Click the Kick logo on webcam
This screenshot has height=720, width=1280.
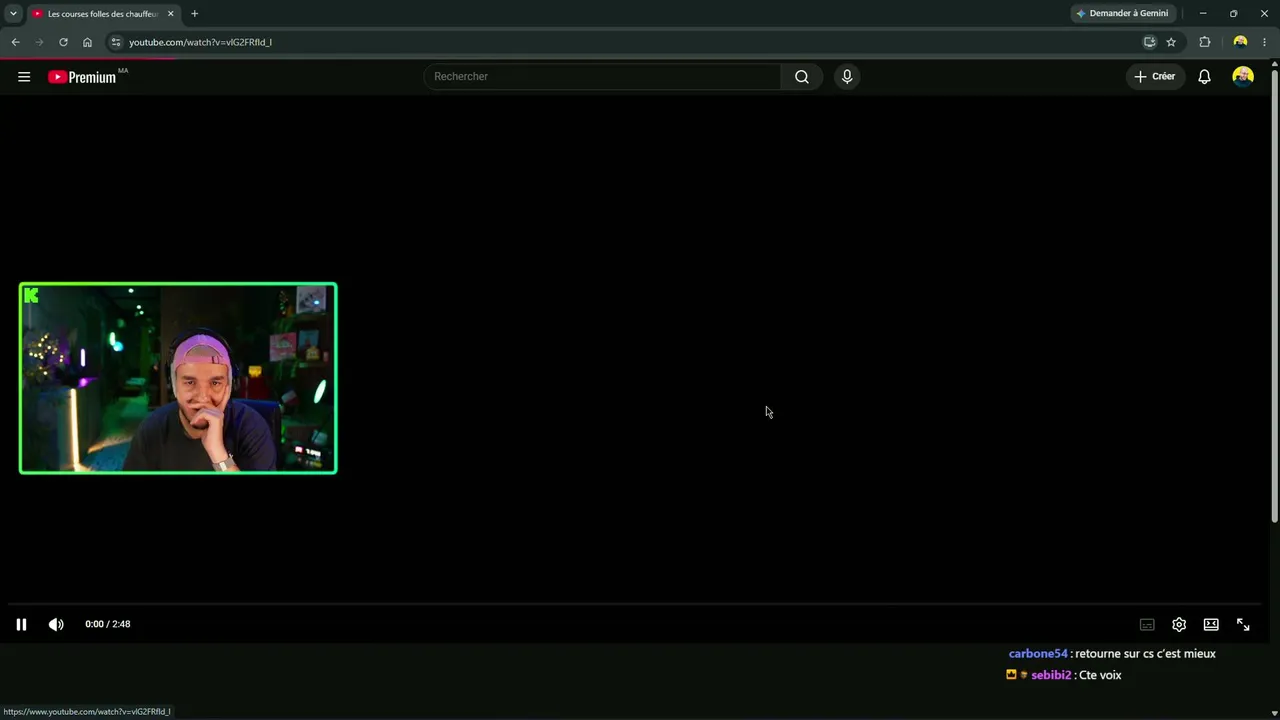[31, 295]
